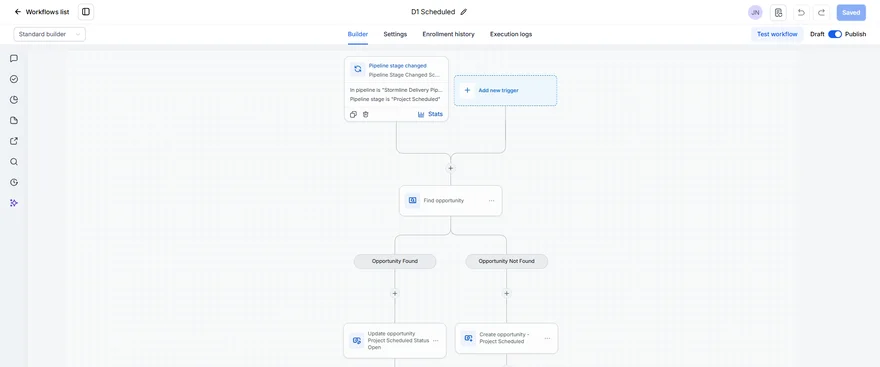The width and height of the screenshot is (880, 367).
Task: Switch to the Builder tab
Action: click(358, 34)
